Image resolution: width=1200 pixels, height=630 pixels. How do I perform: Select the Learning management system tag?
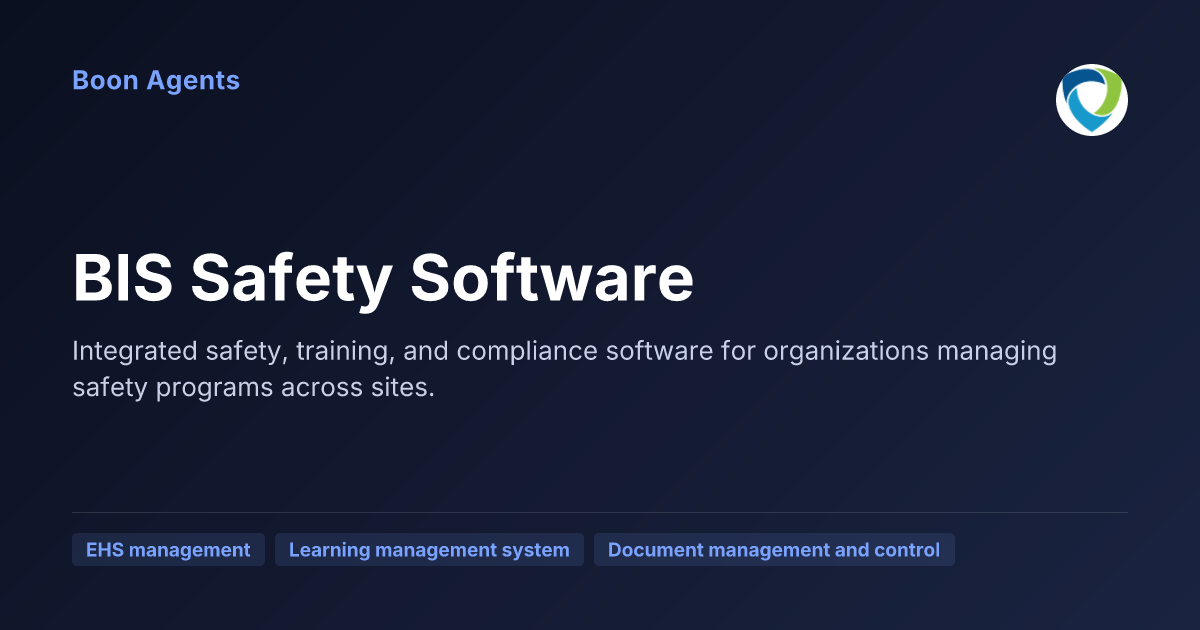tap(429, 550)
